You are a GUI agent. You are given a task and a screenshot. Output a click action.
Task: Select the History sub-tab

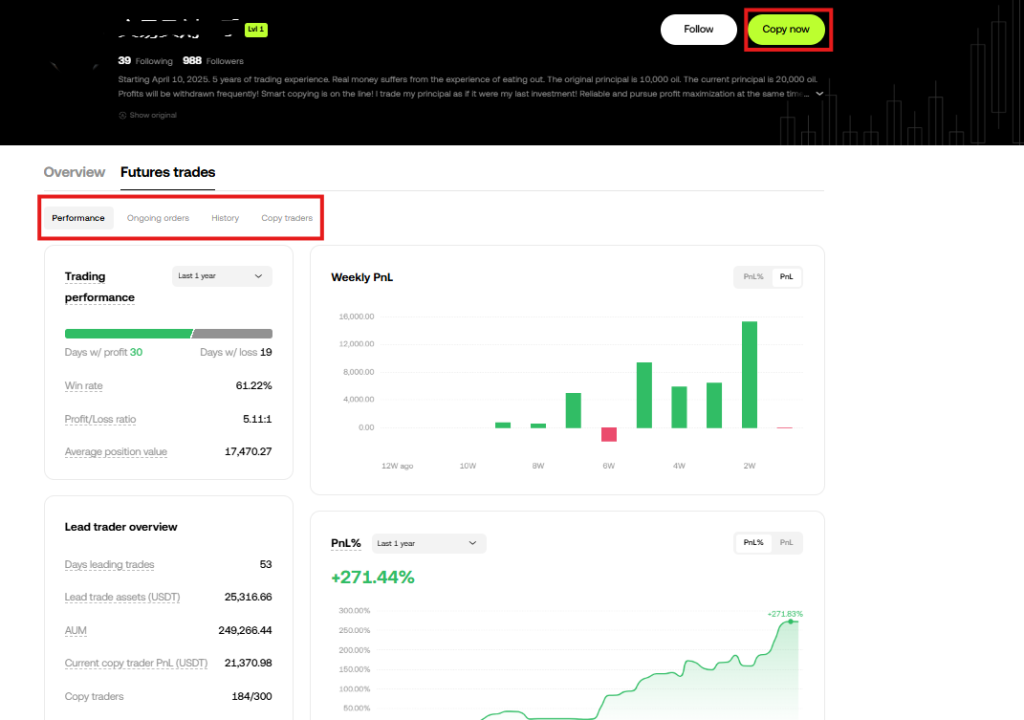click(x=225, y=217)
